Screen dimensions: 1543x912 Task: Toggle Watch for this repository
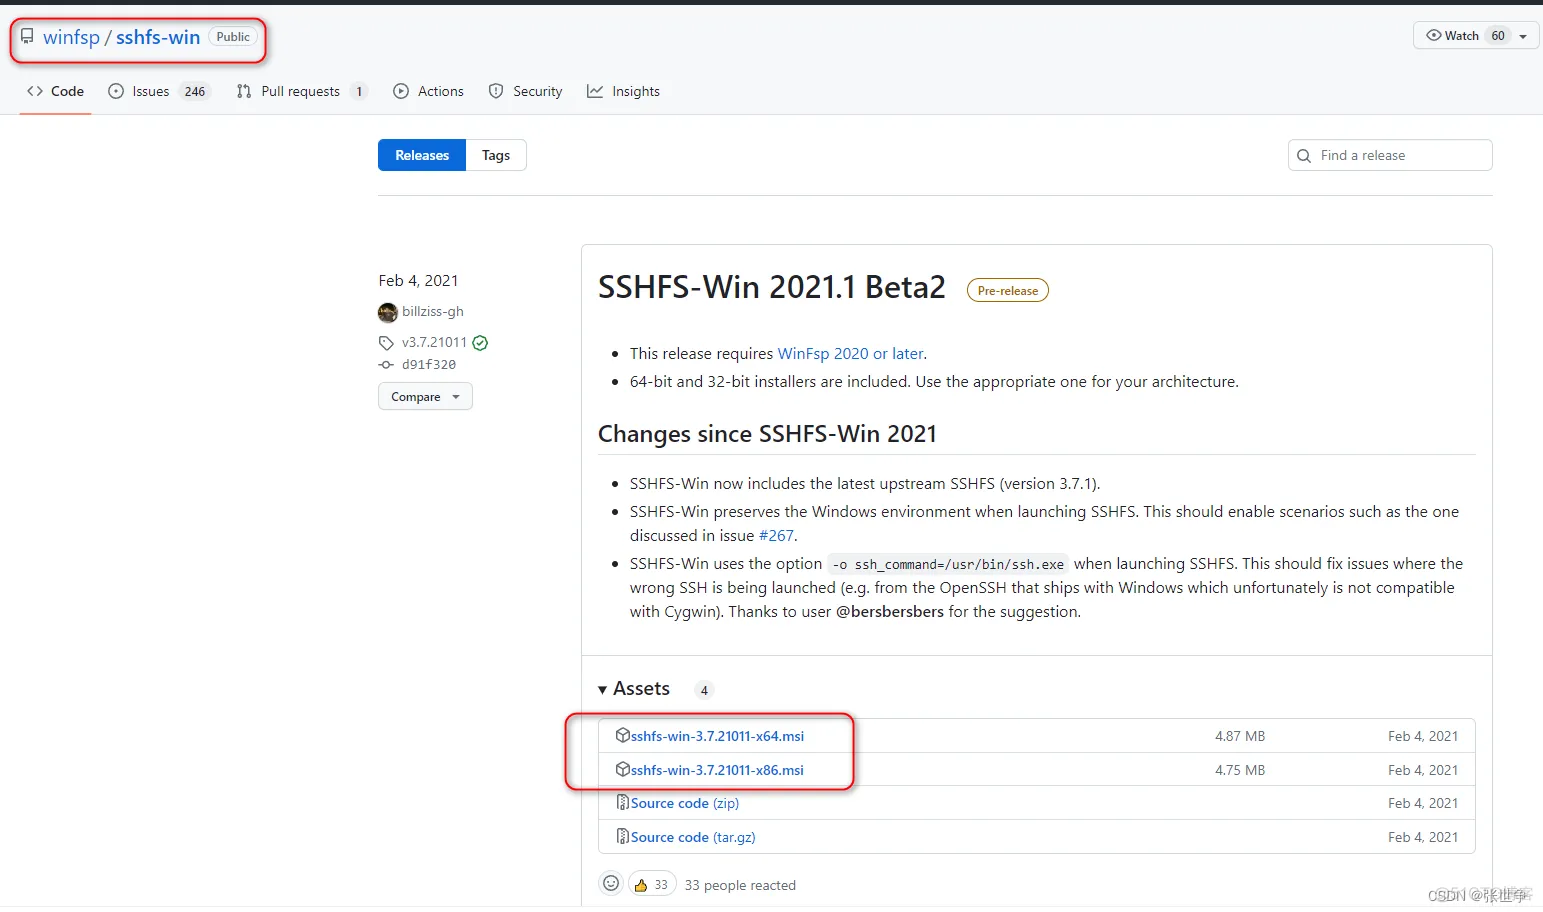tap(1452, 35)
